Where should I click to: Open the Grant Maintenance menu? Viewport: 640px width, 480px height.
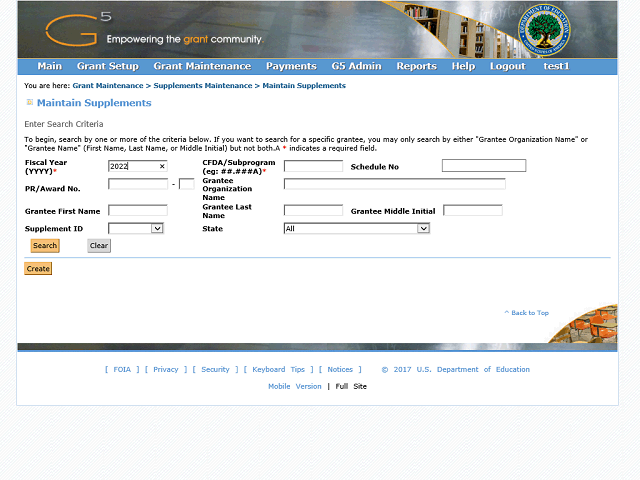click(x=202, y=66)
